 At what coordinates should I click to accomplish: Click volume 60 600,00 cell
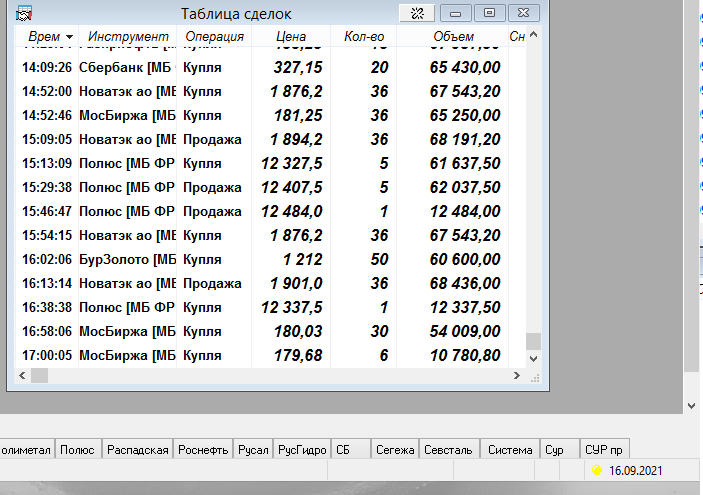[465, 259]
